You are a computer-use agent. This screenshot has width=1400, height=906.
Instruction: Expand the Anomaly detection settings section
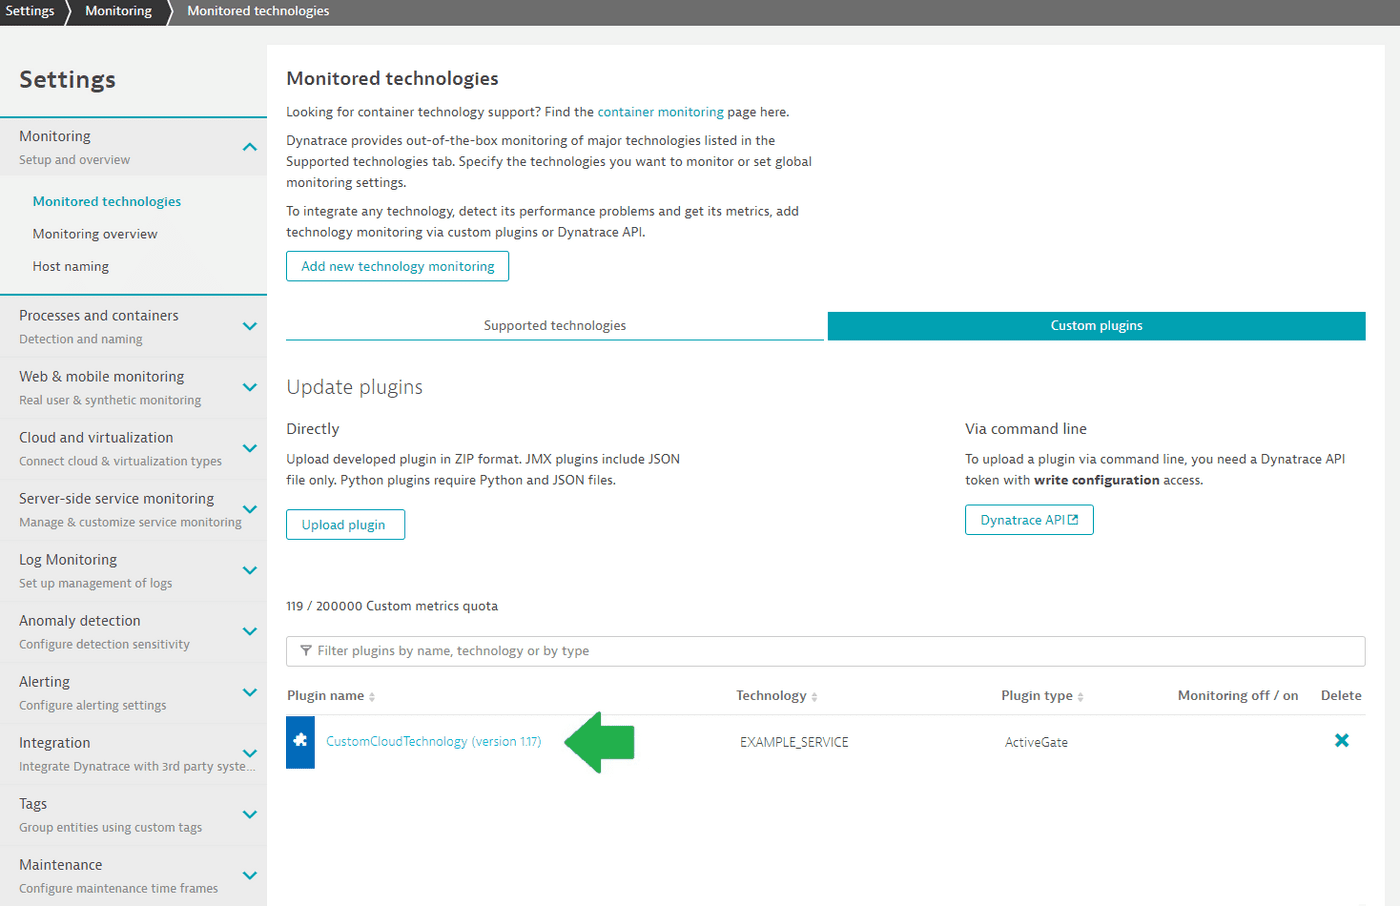(x=250, y=631)
